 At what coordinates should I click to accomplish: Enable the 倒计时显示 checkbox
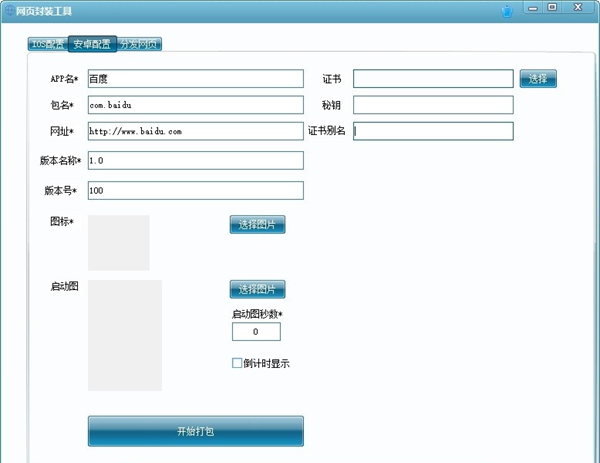click(237, 363)
